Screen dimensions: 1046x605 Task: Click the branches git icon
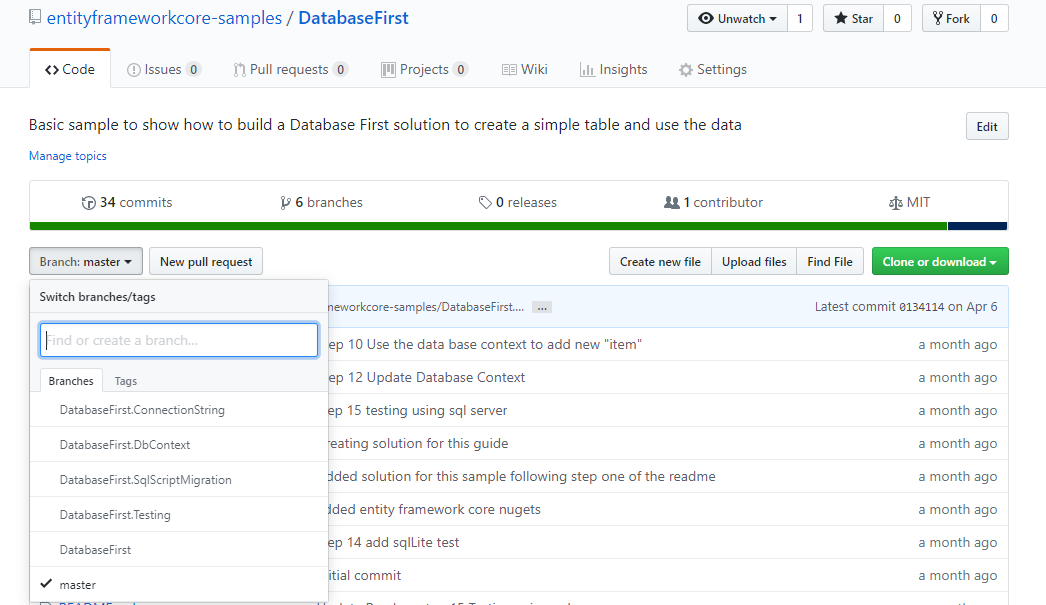click(286, 203)
